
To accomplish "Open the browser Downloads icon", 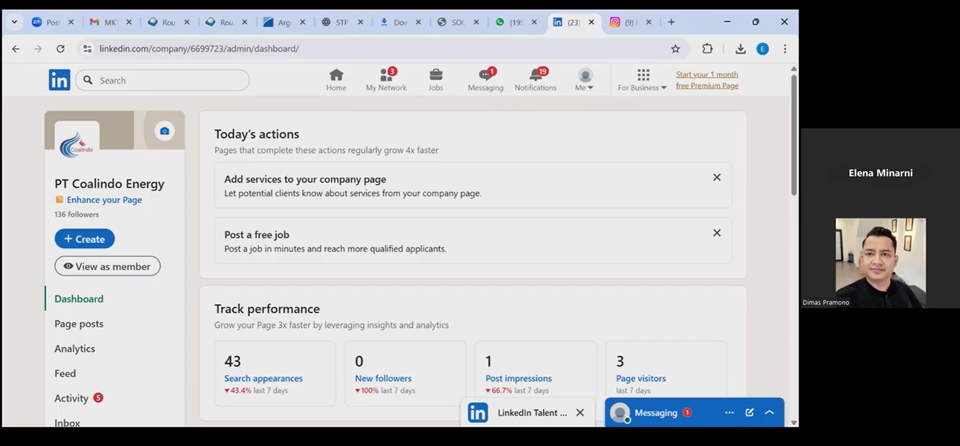I will tap(740, 49).
